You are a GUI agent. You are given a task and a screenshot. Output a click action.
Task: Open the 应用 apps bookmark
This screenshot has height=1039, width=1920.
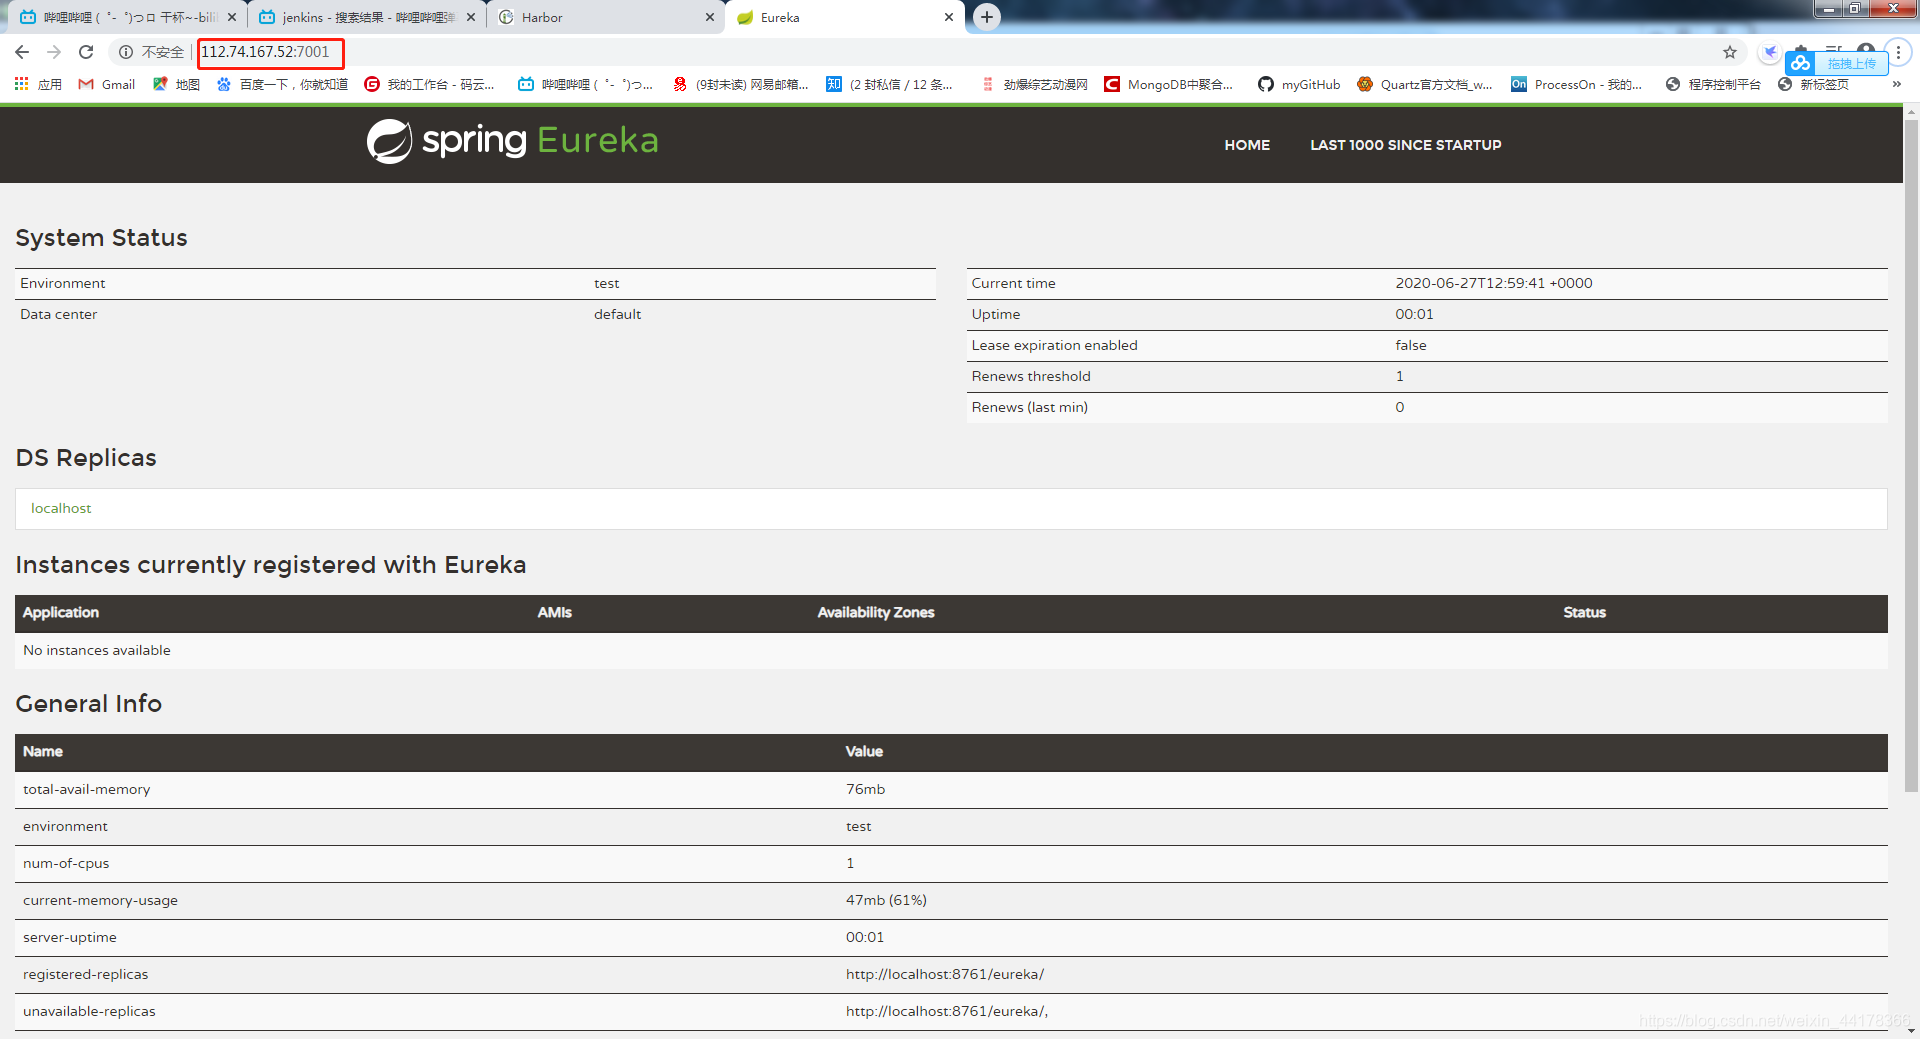click(38, 84)
